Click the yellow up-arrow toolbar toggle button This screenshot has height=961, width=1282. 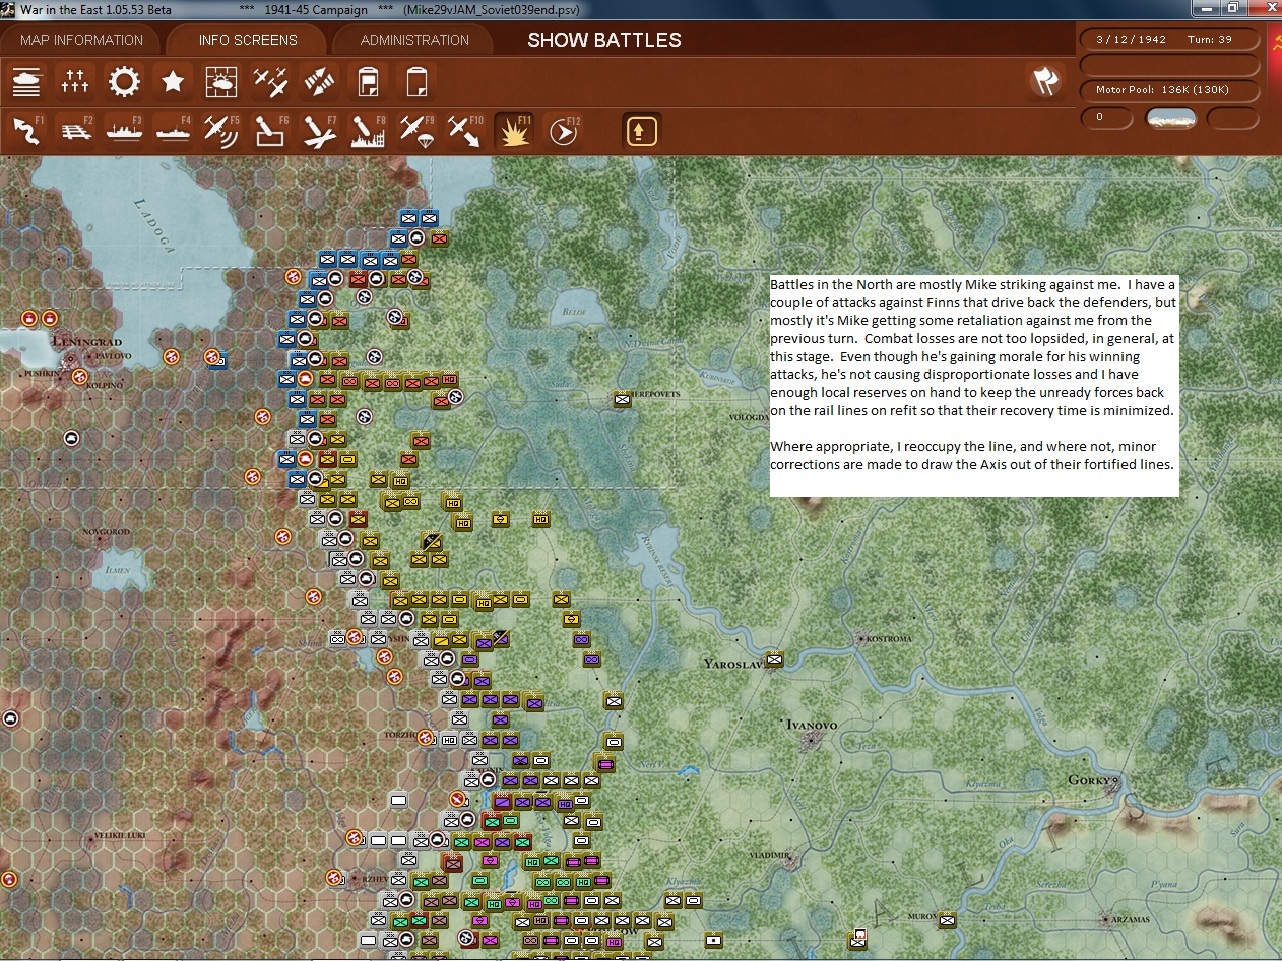(x=641, y=131)
